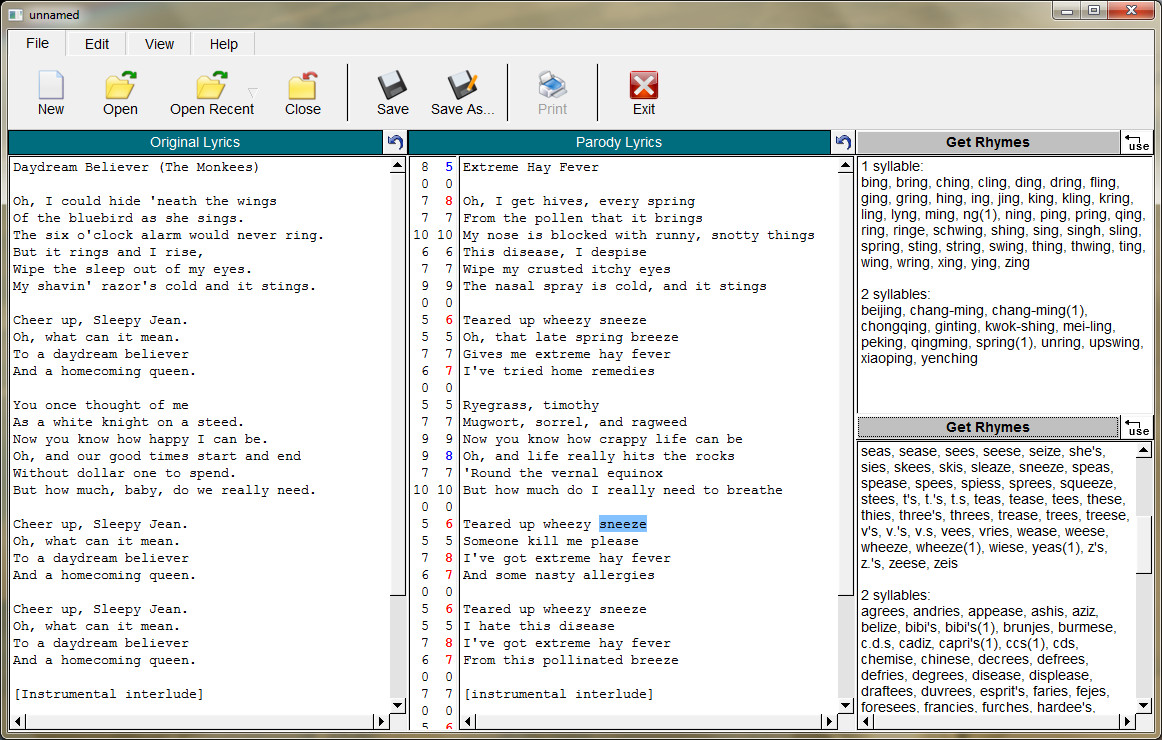Expand the Open Recent dropdown arrow
1162x740 pixels.
click(253, 93)
